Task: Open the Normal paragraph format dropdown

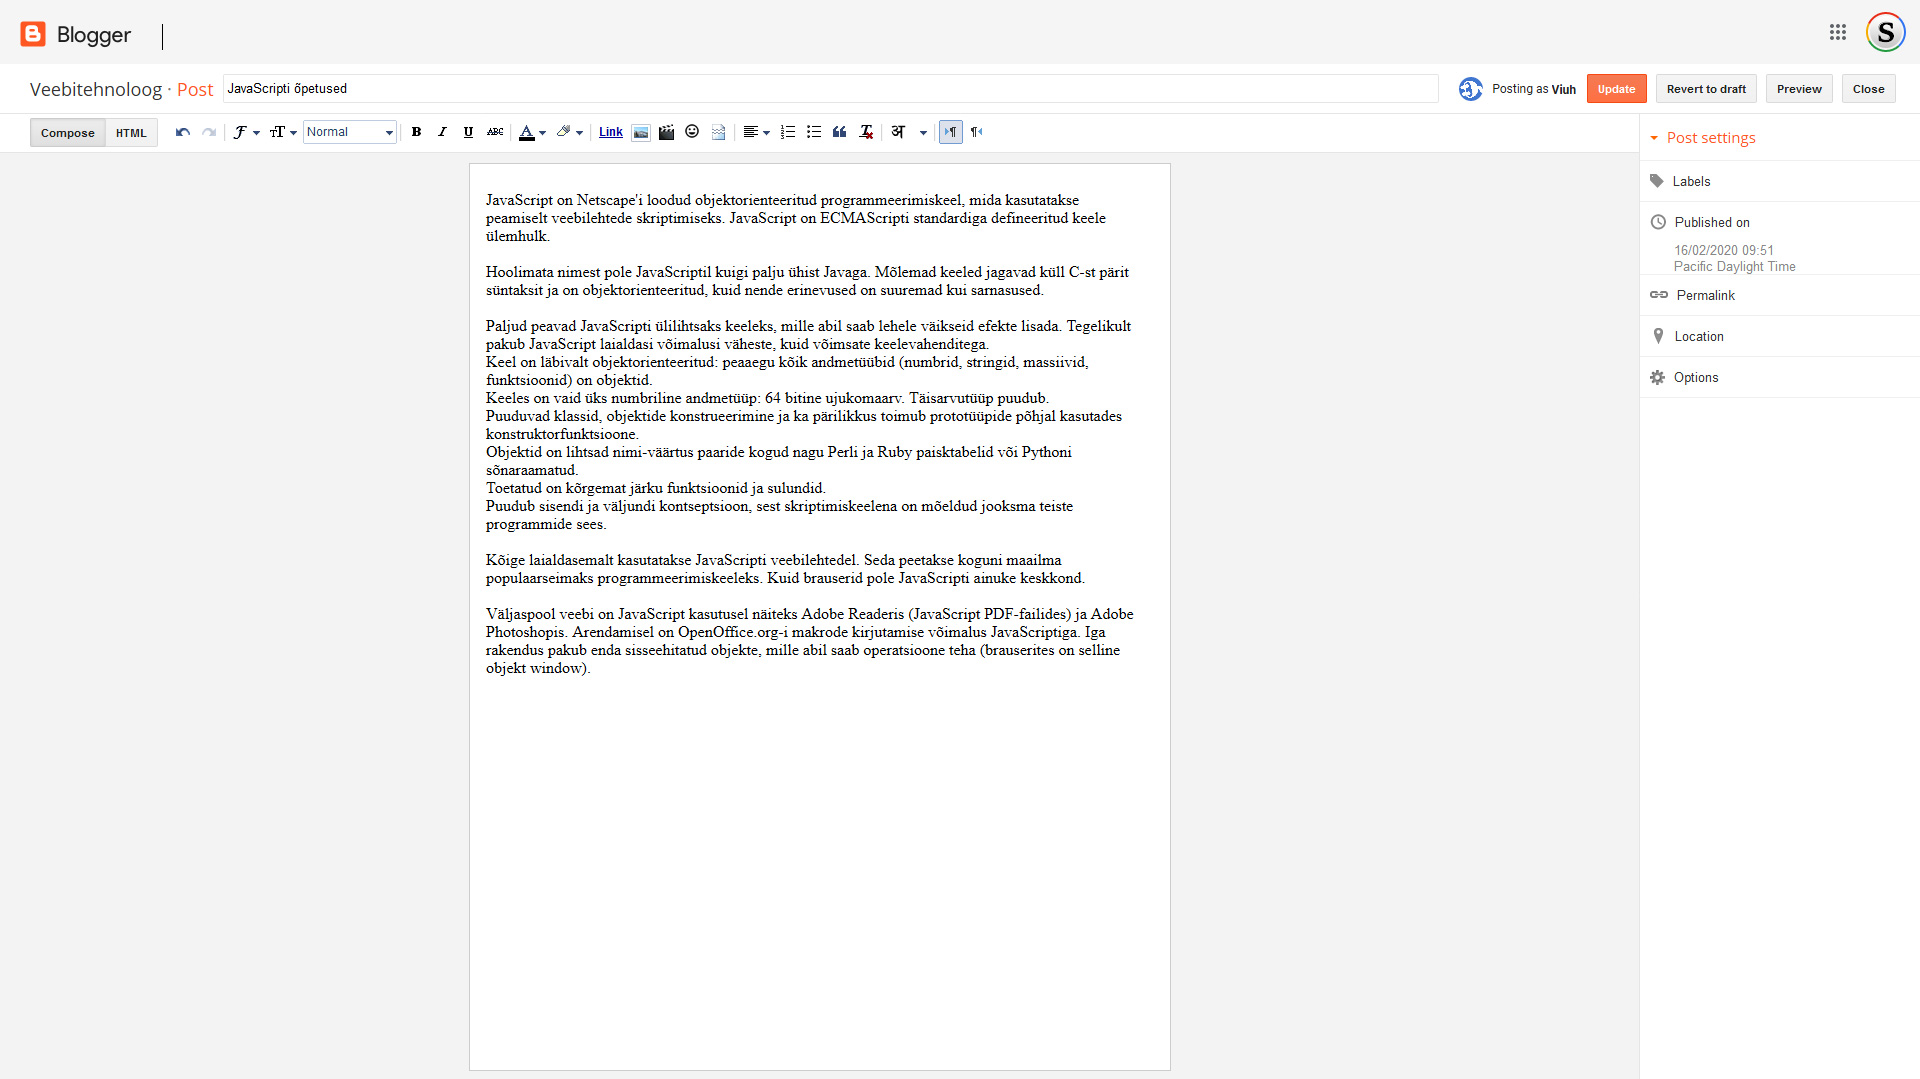Action: point(350,132)
